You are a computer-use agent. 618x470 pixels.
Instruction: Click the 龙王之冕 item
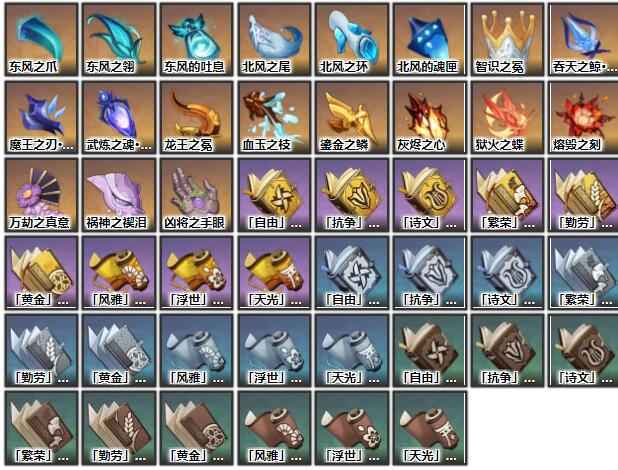pyautogui.click(x=197, y=117)
